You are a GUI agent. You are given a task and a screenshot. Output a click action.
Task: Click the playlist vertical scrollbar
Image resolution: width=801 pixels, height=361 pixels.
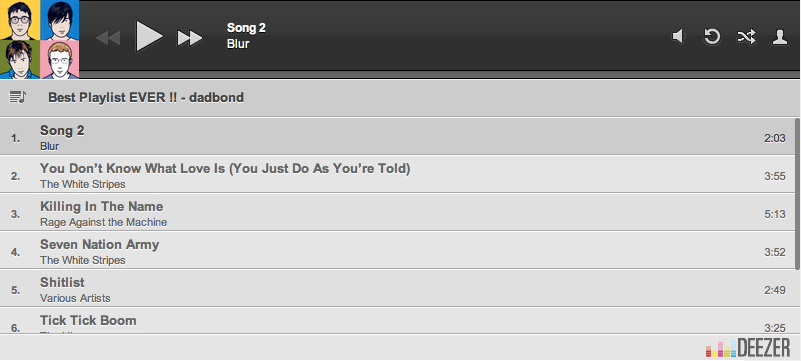(797, 194)
